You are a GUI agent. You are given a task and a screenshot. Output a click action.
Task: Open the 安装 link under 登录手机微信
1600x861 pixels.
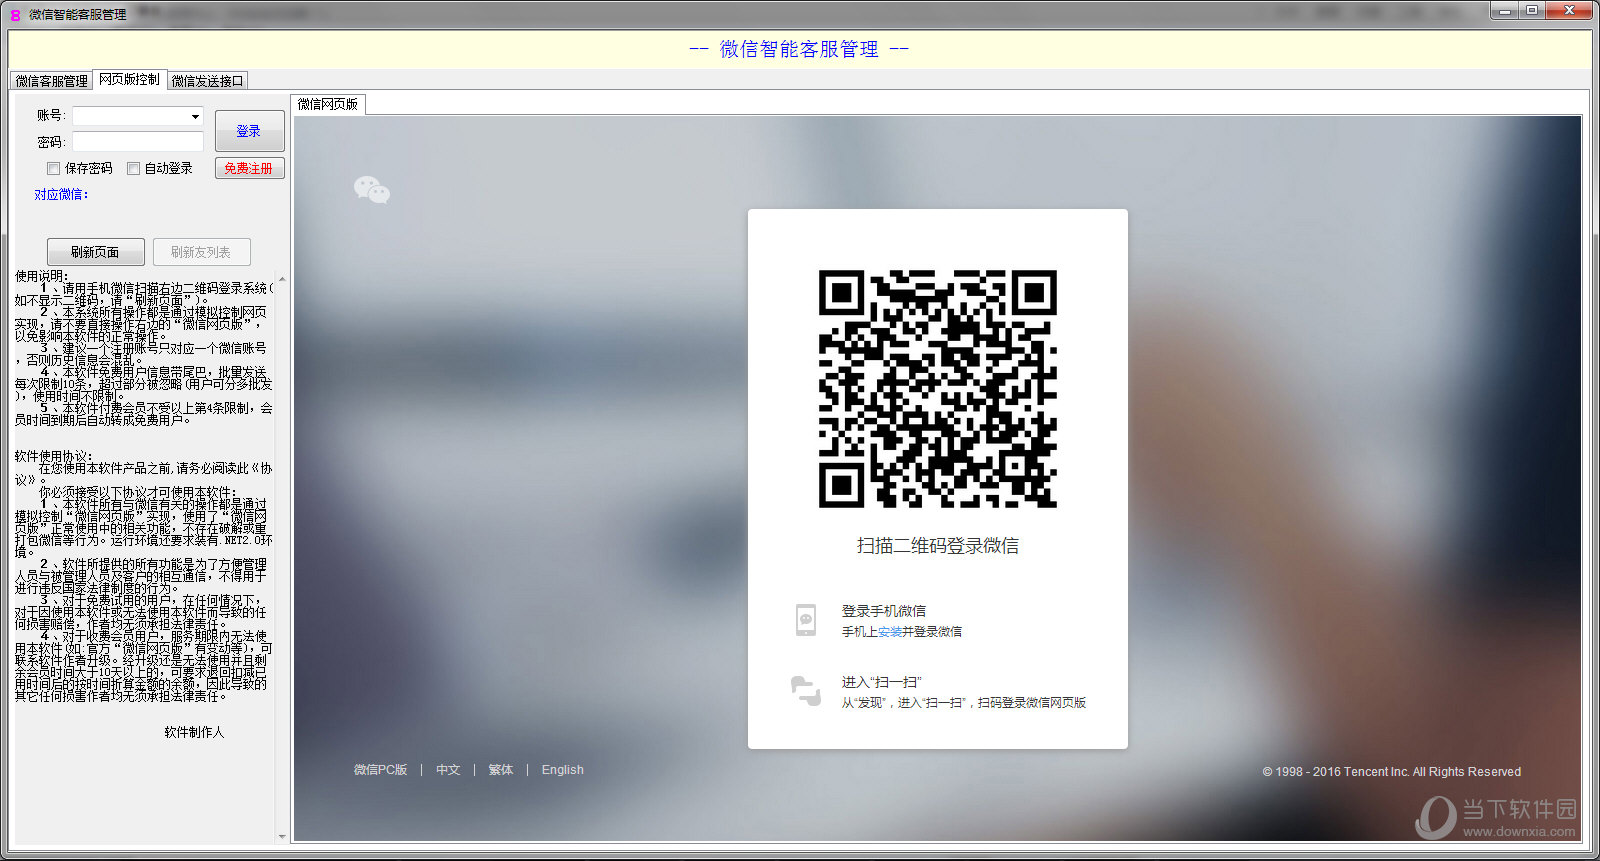(890, 632)
